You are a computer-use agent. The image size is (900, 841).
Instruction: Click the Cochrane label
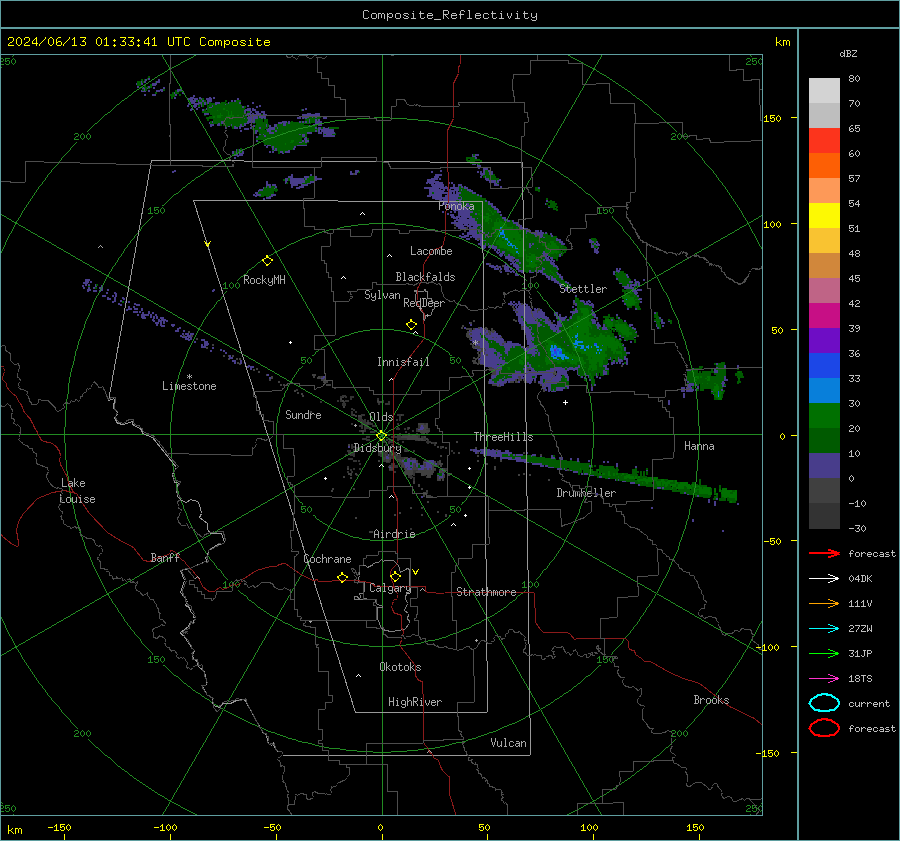point(327,559)
